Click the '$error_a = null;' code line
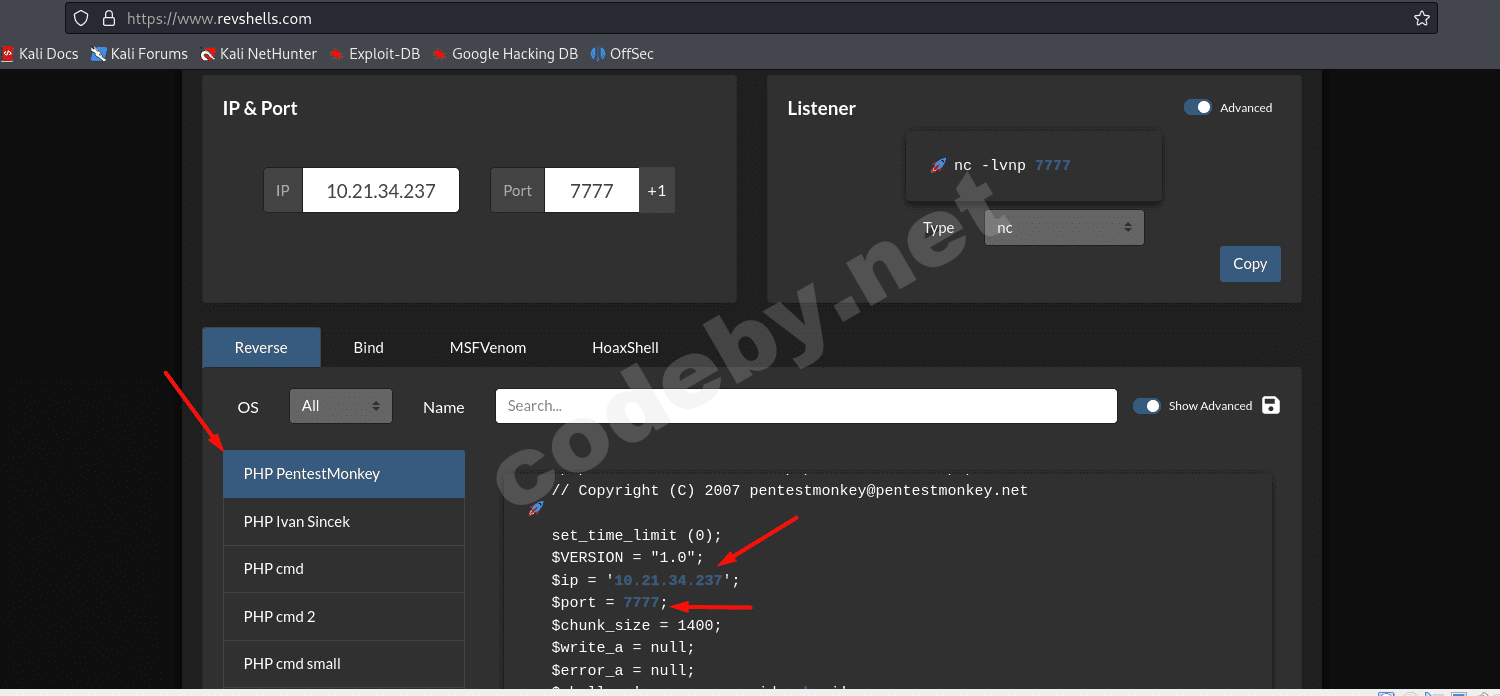The image size is (1500, 696). point(623,670)
